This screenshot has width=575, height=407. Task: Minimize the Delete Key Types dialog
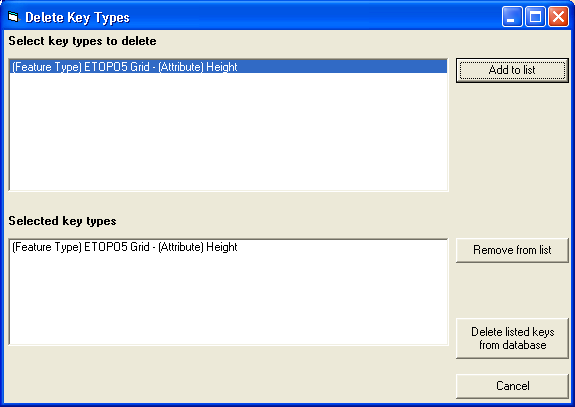click(x=512, y=16)
